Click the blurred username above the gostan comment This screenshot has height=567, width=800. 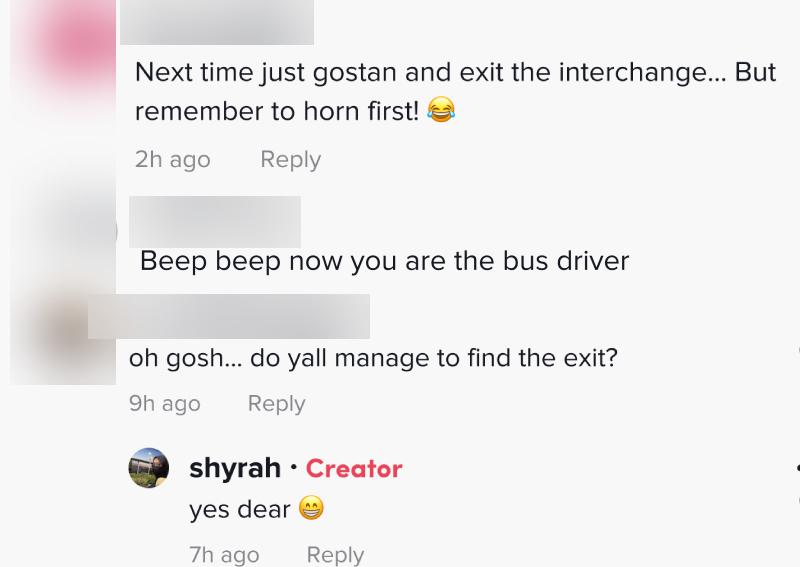coord(217,22)
